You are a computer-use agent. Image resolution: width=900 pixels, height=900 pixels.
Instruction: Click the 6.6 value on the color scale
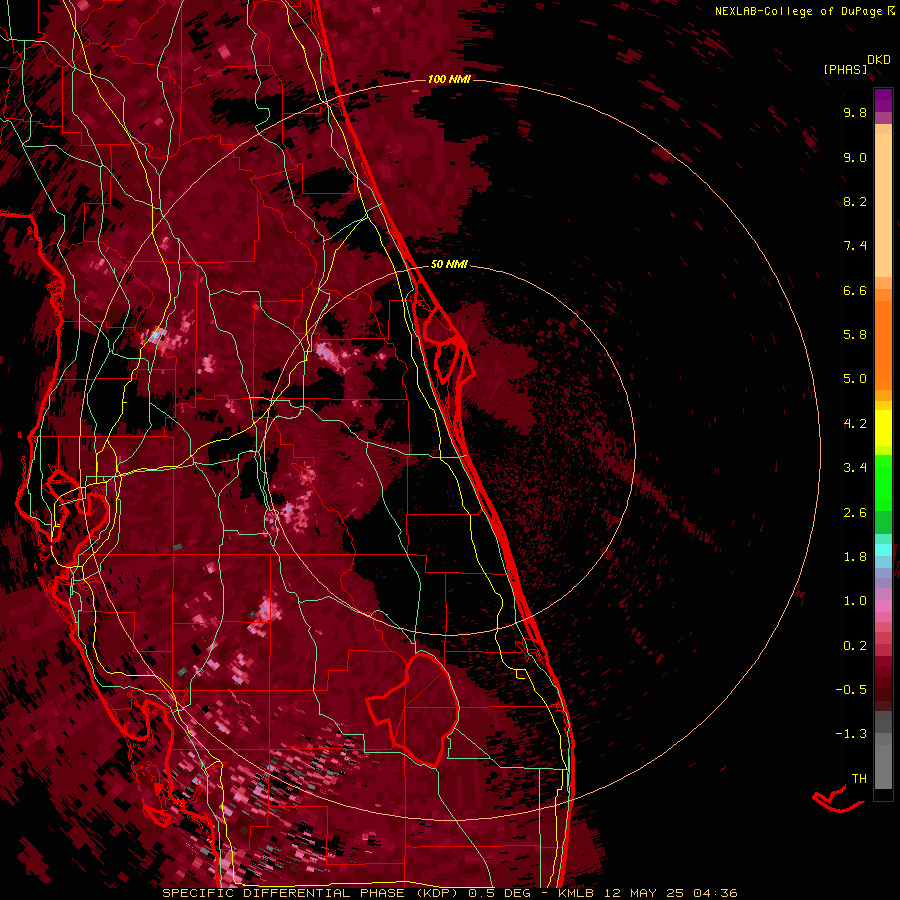[x=855, y=290]
